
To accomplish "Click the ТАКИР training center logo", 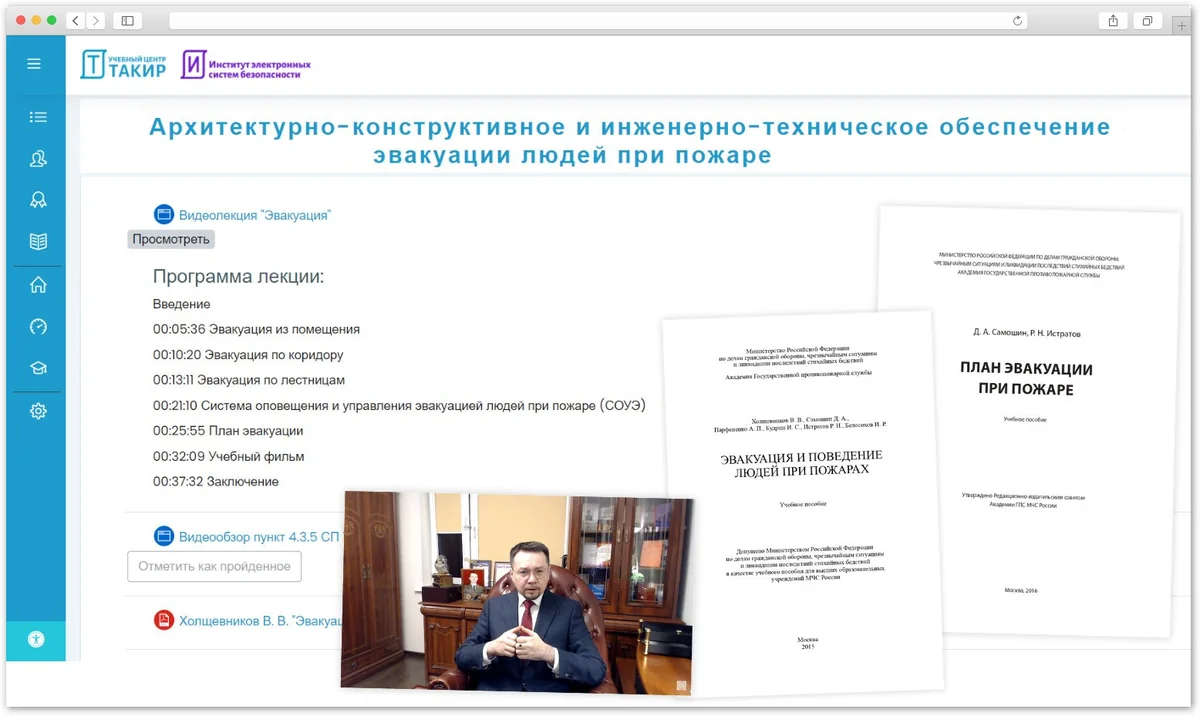I will pos(123,64).
